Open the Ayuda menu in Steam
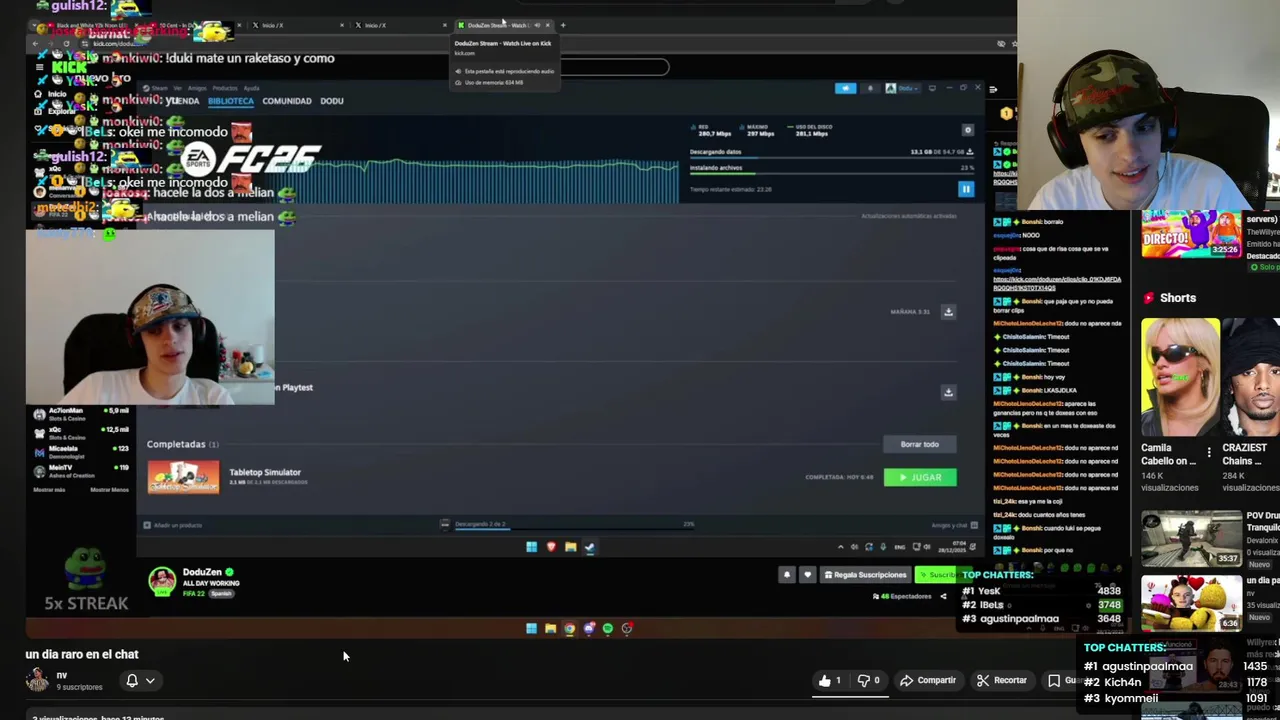The width and height of the screenshot is (1280, 720). [x=252, y=88]
